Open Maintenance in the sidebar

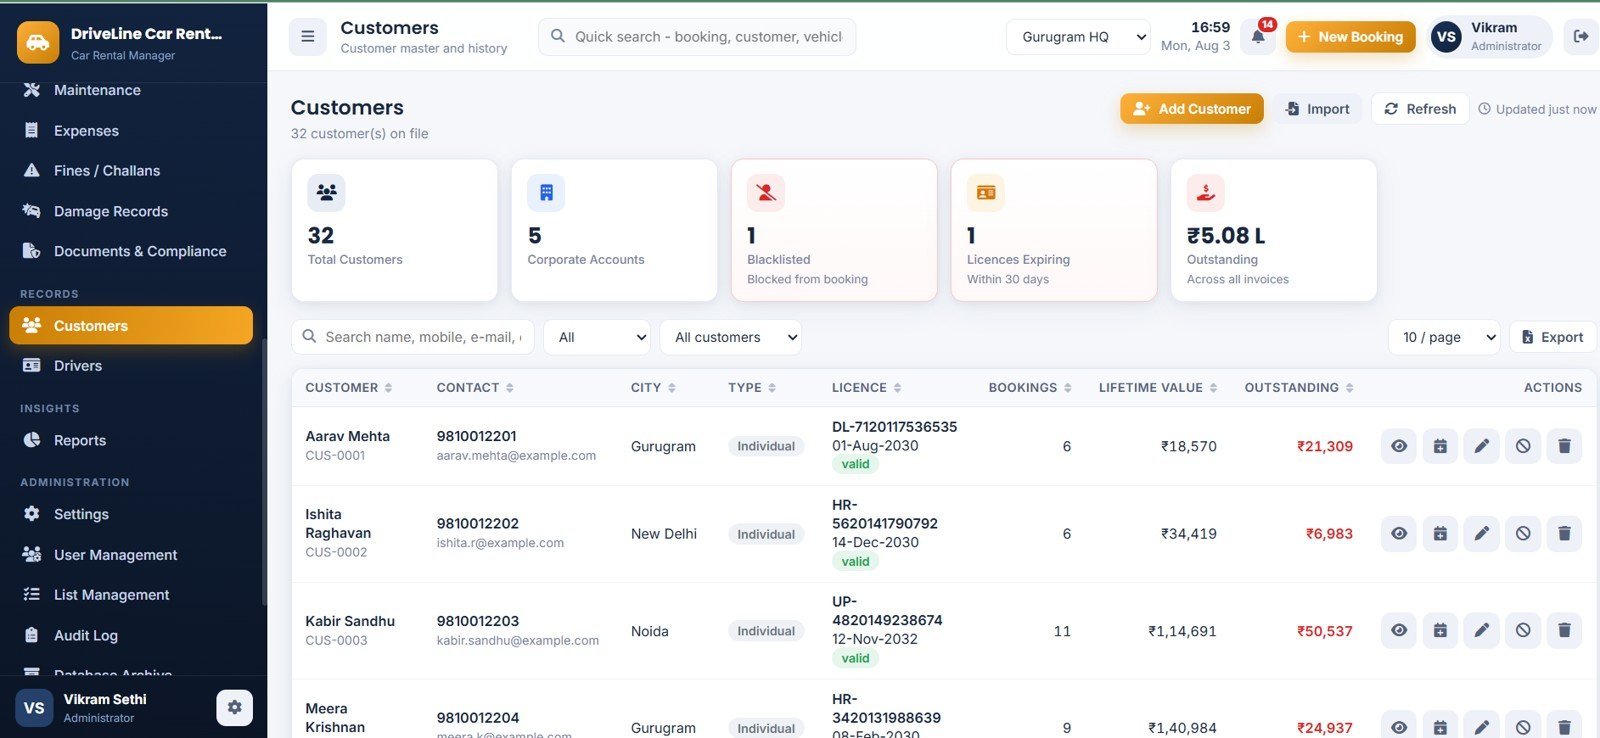tap(131, 90)
